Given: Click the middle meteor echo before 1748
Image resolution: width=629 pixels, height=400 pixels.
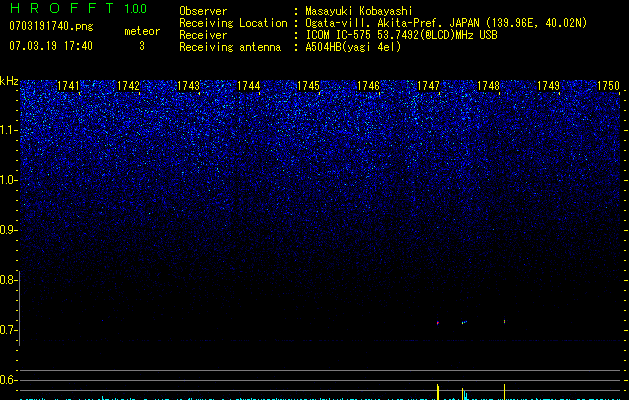Looking at the screenshot, I should coord(464,322).
